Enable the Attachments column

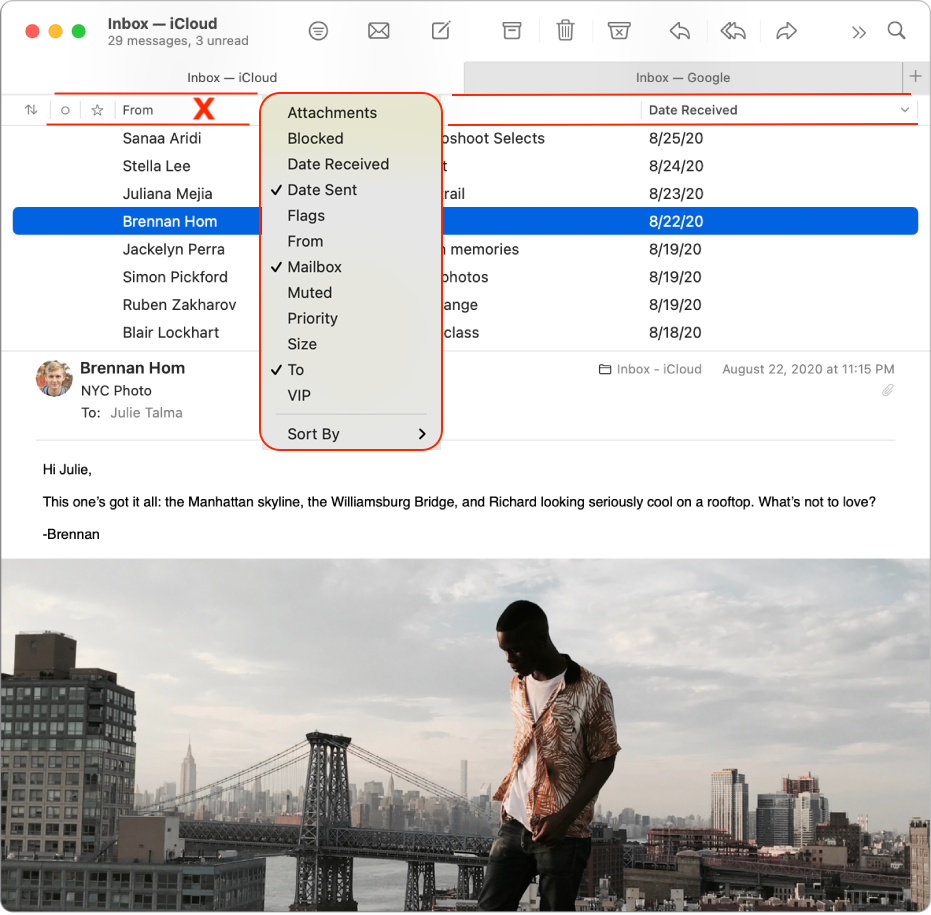[x=350, y=113]
